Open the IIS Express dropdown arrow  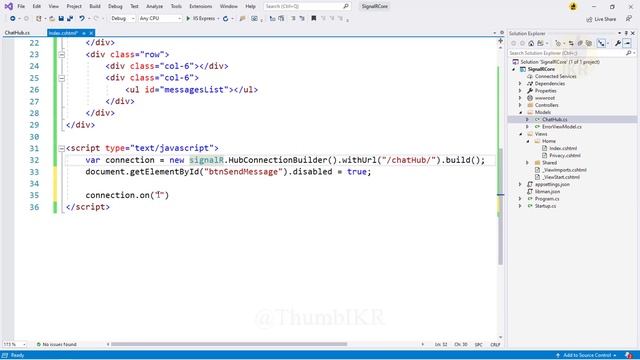(x=218, y=18)
